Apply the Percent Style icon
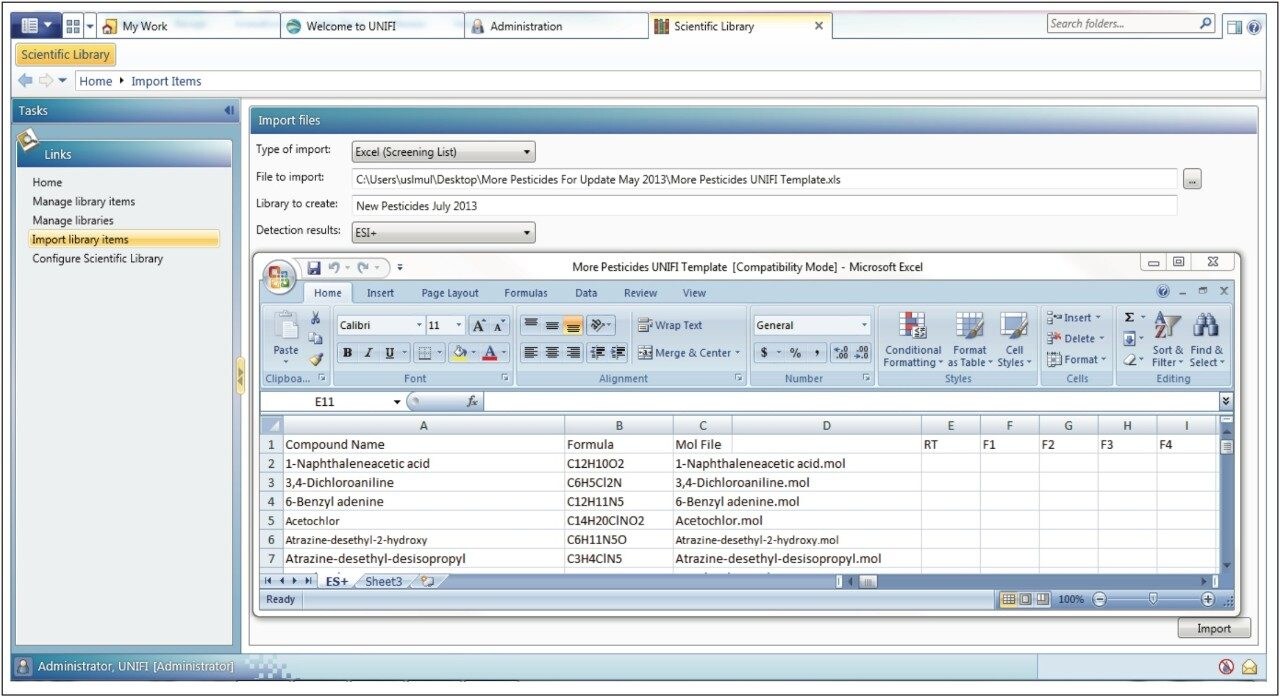The image size is (1280, 697). click(796, 352)
